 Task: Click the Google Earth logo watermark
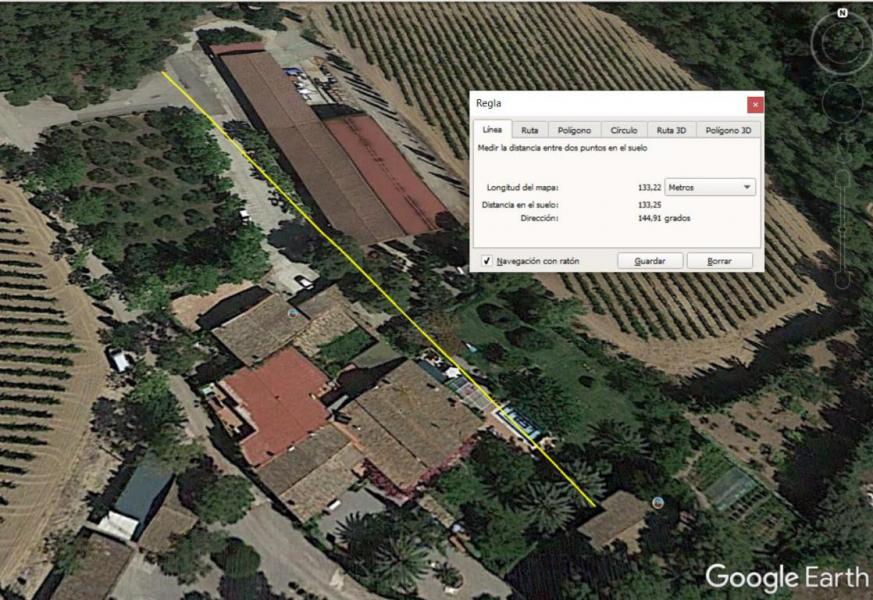point(787,578)
